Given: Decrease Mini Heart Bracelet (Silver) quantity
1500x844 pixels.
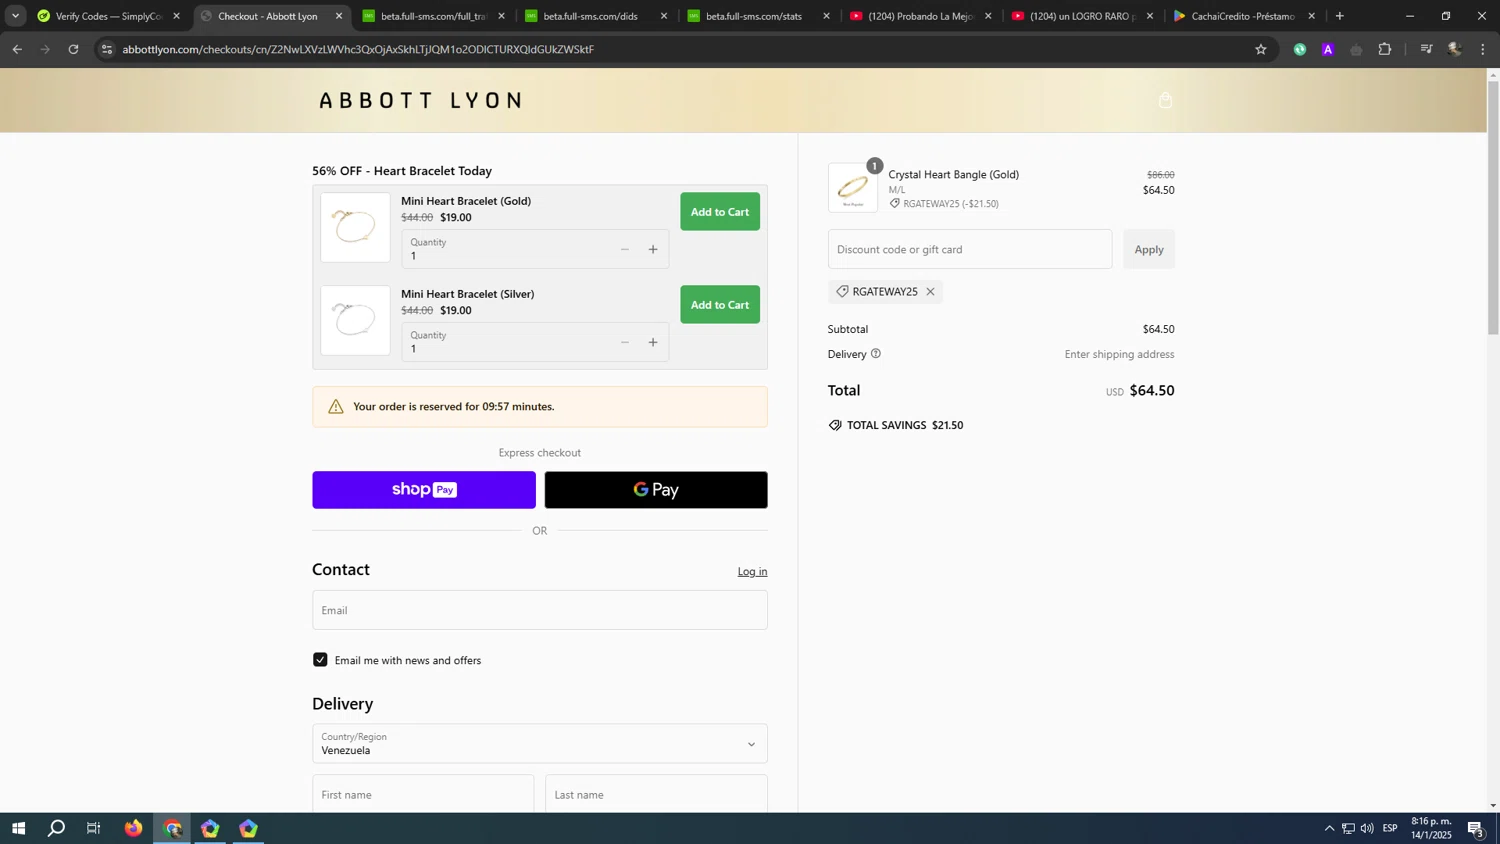Looking at the screenshot, I should (x=625, y=342).
